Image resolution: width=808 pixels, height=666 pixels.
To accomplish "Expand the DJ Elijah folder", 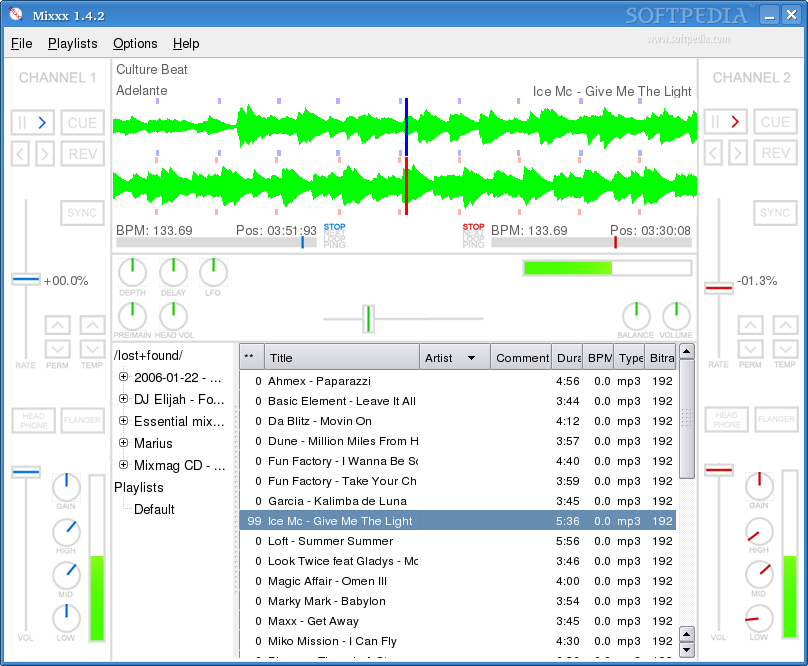I will pyautogui.click(x=123, y=398).
